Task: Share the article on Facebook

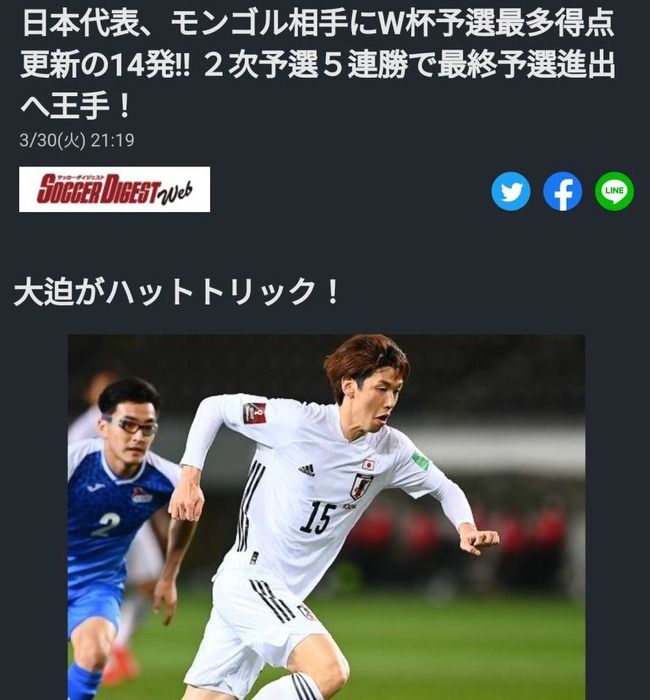Action: coord(562,191)
